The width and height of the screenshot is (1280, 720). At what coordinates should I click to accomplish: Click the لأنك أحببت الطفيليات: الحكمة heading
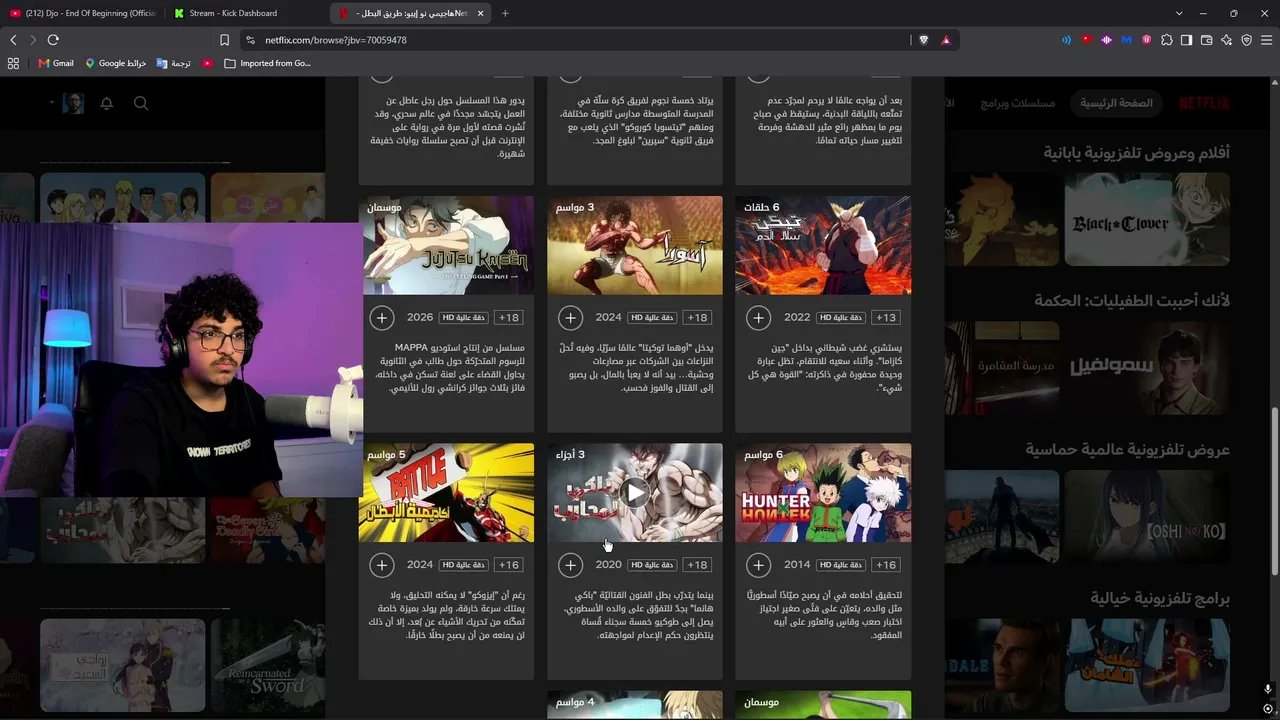coord(1132,301)
